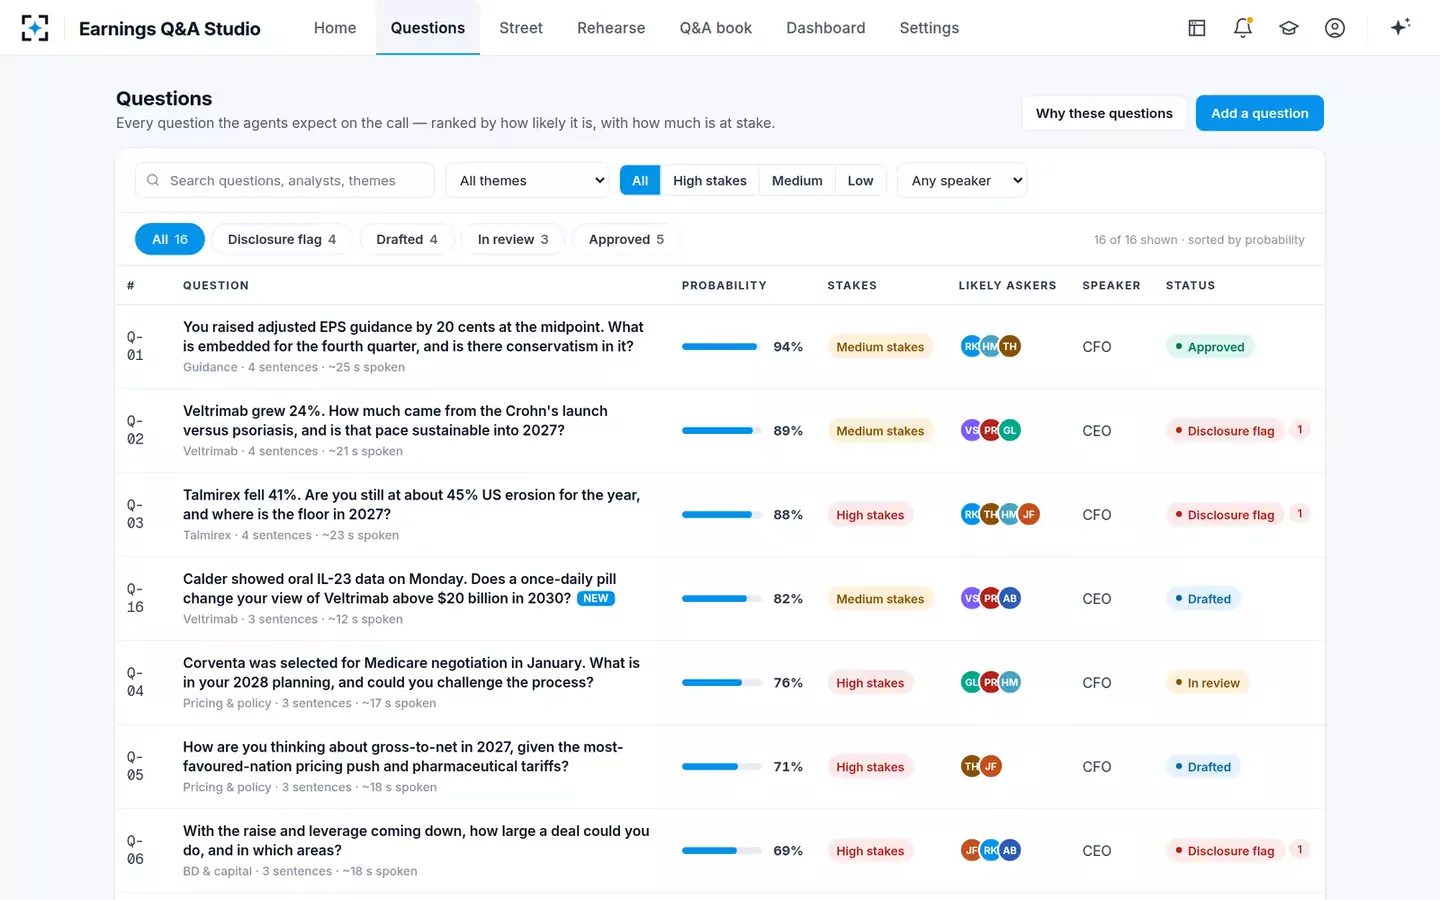Show all with the All 16 chip
The image size is (1440, 900).
click(x=170, y=240)
